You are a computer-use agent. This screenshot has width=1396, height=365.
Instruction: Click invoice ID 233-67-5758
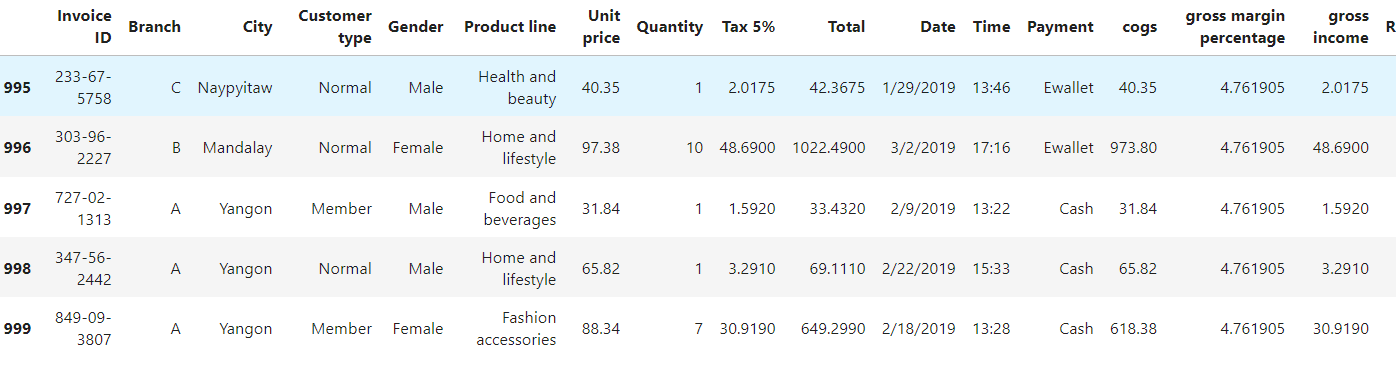click(84, 87)
